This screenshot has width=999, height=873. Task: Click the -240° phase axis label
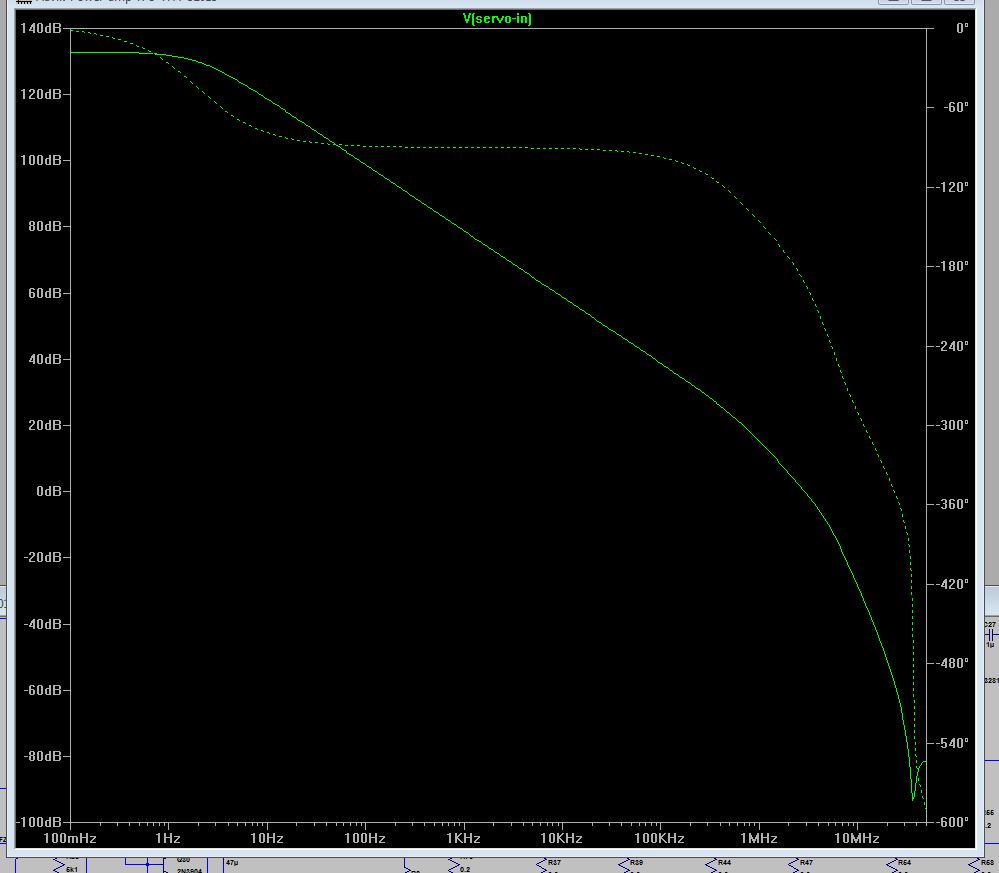[x=953, y=346]
